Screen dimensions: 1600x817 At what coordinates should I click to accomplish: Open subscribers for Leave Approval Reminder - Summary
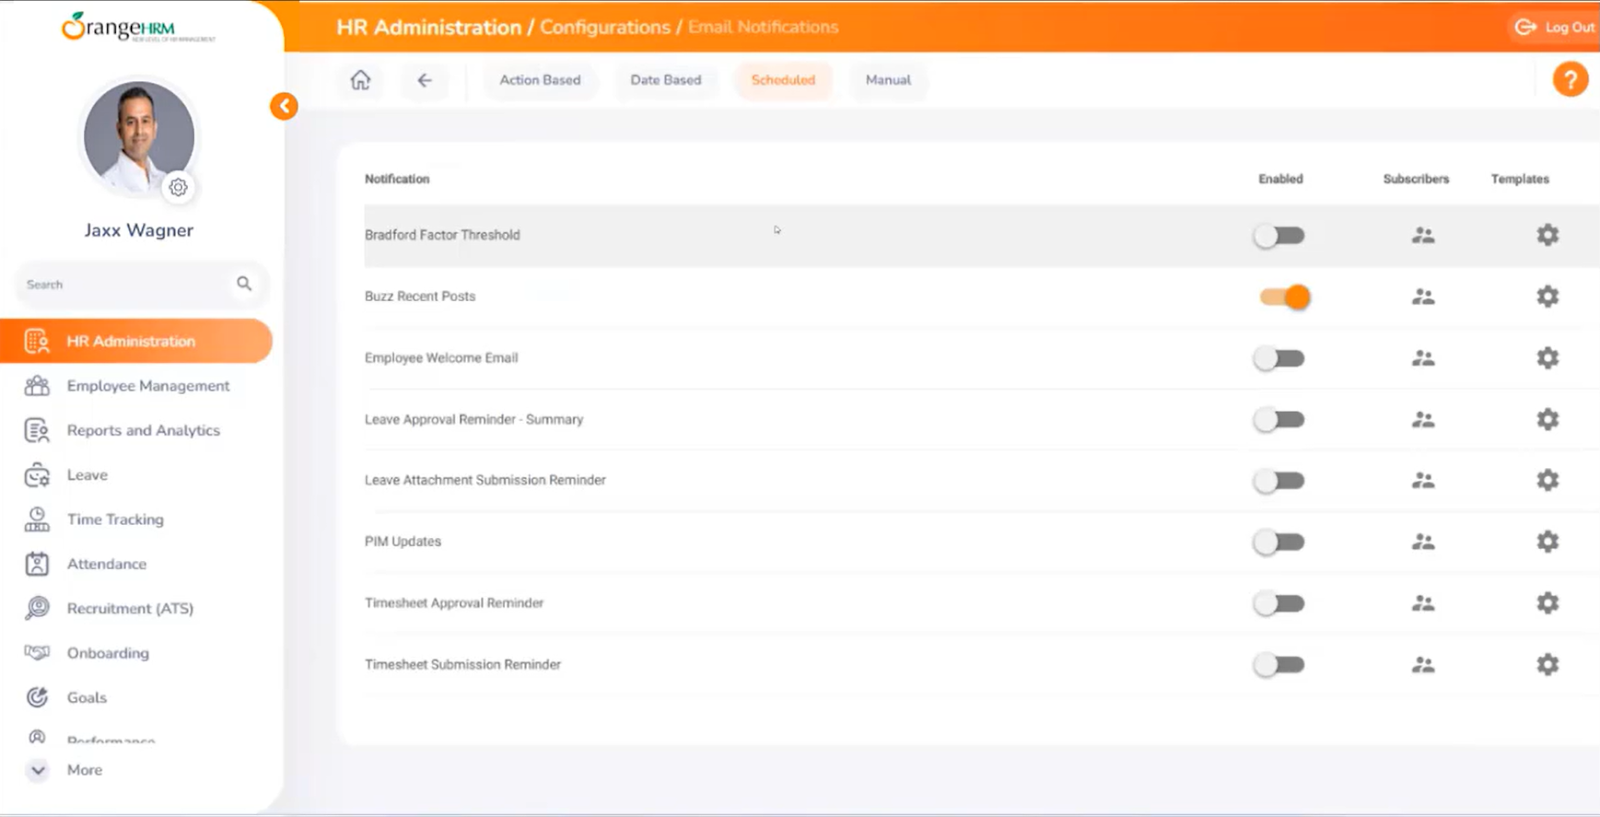1423,420
